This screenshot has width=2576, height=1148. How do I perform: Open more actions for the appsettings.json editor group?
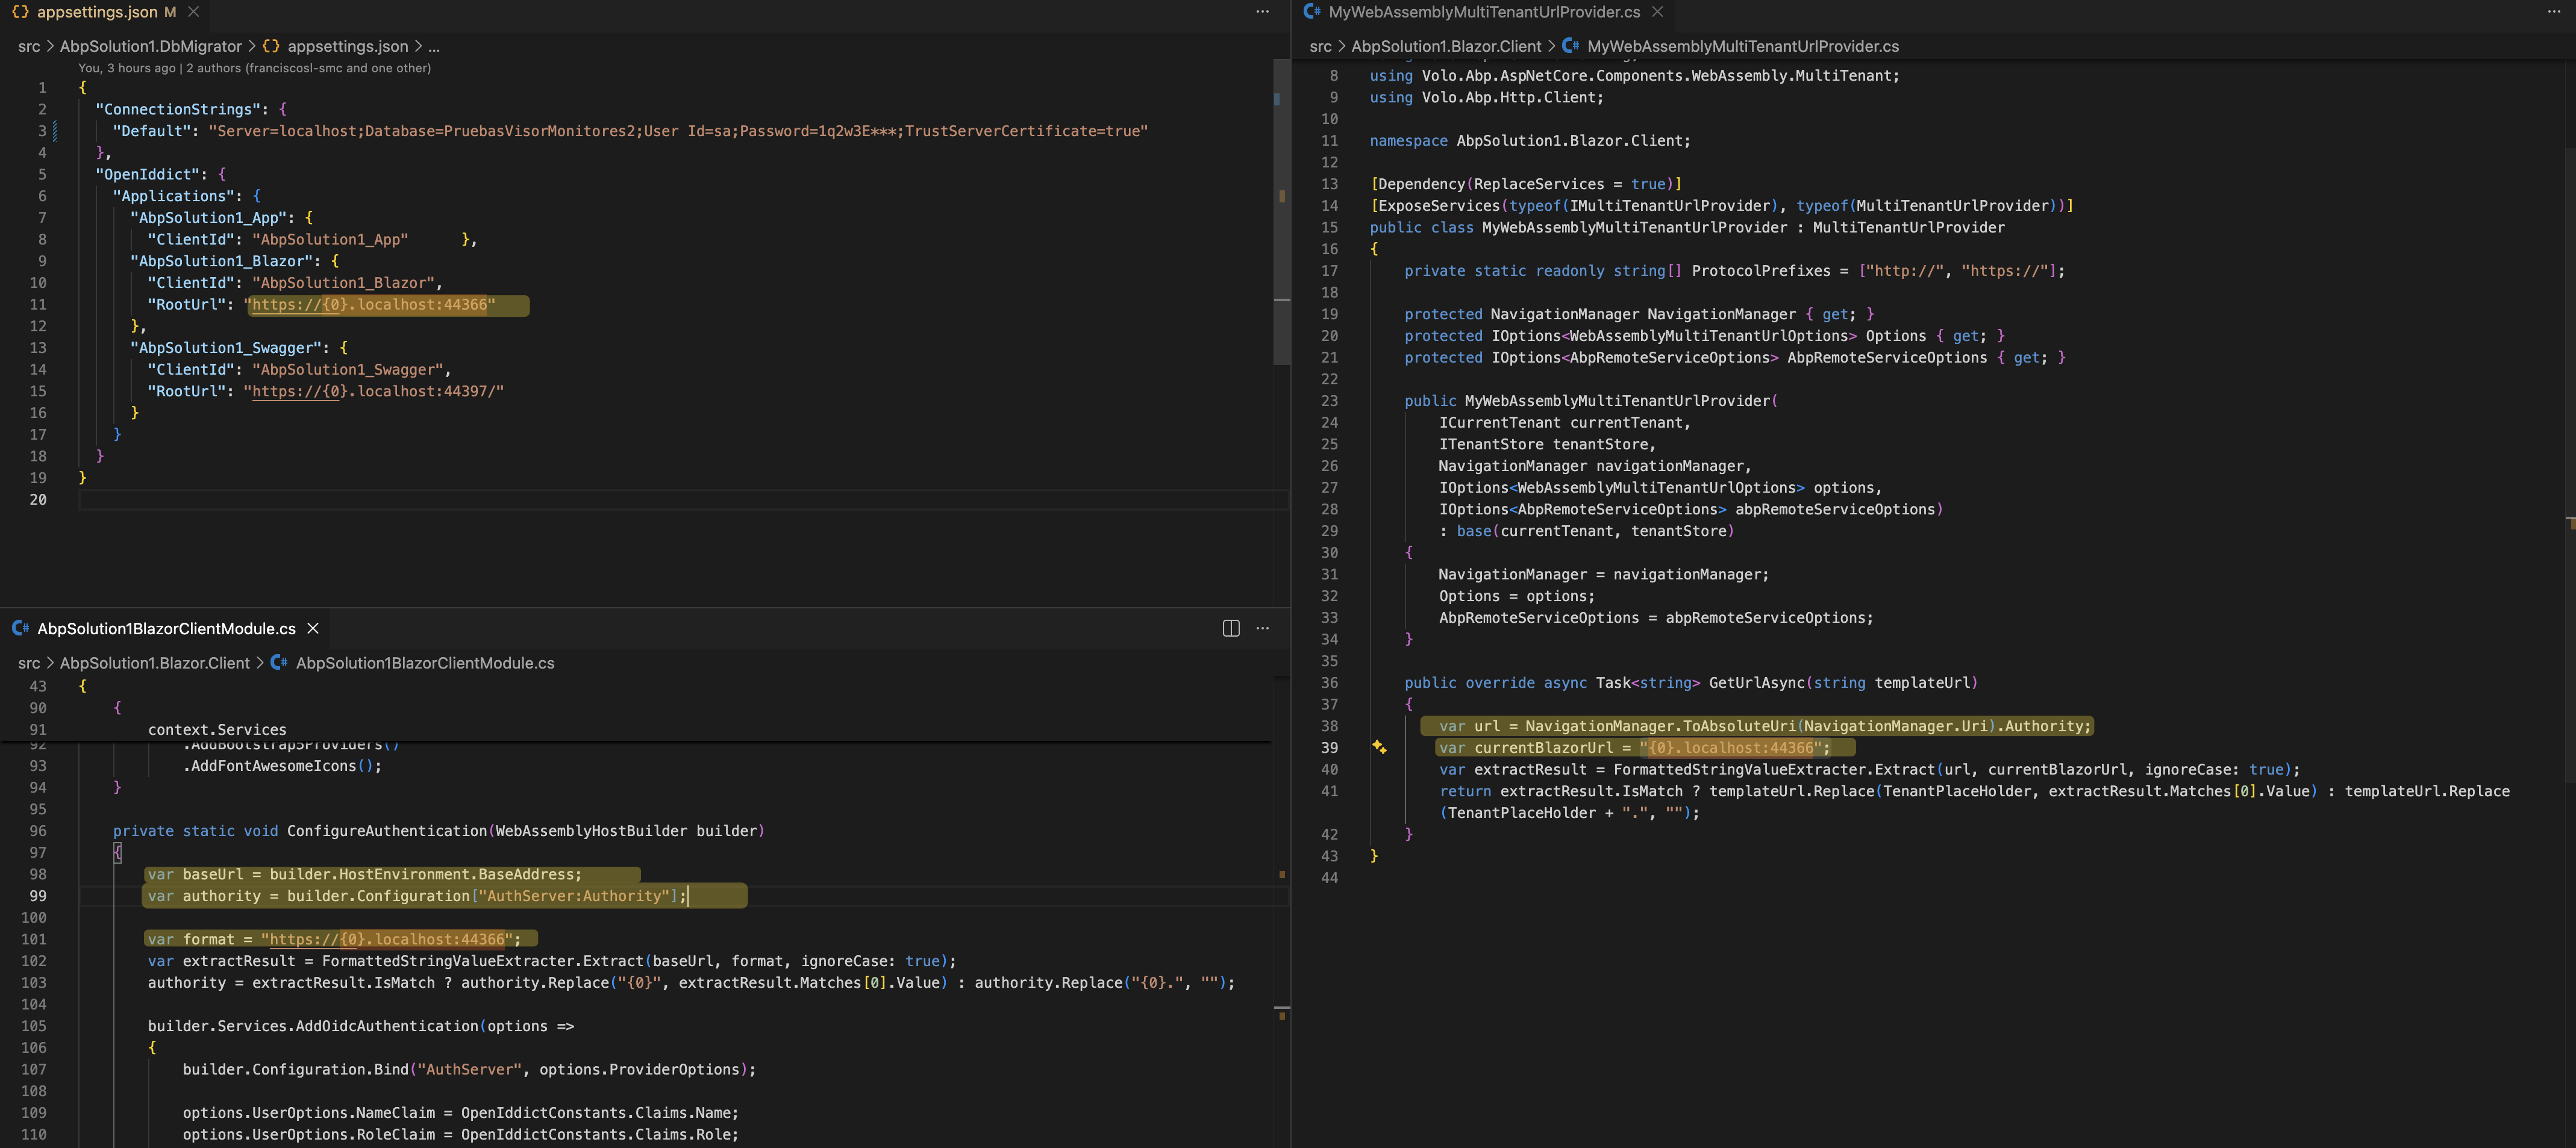pos(1262,12)
